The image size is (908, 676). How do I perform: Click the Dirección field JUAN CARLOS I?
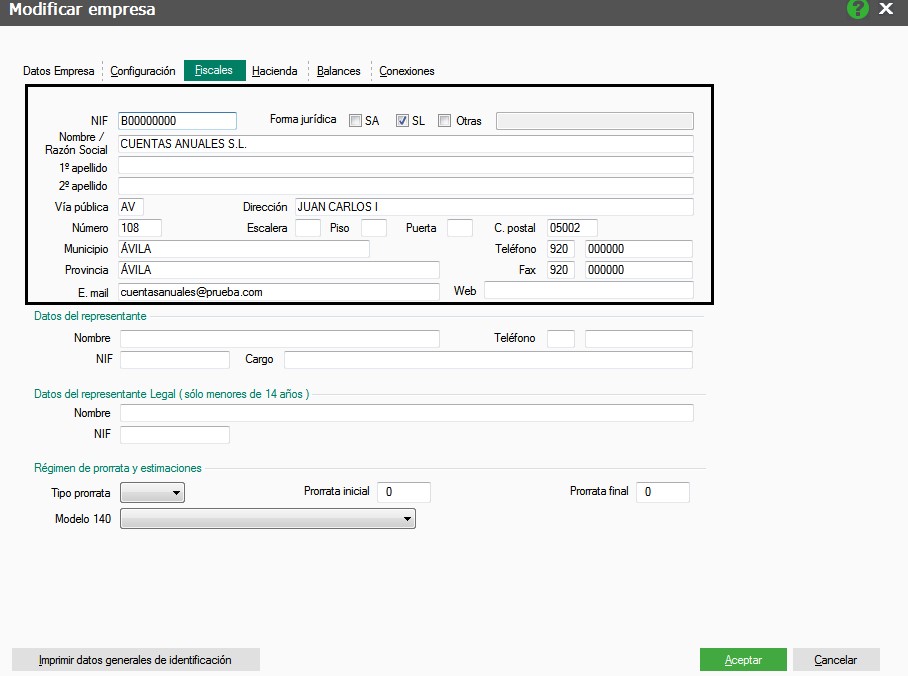tap(494, 207)
